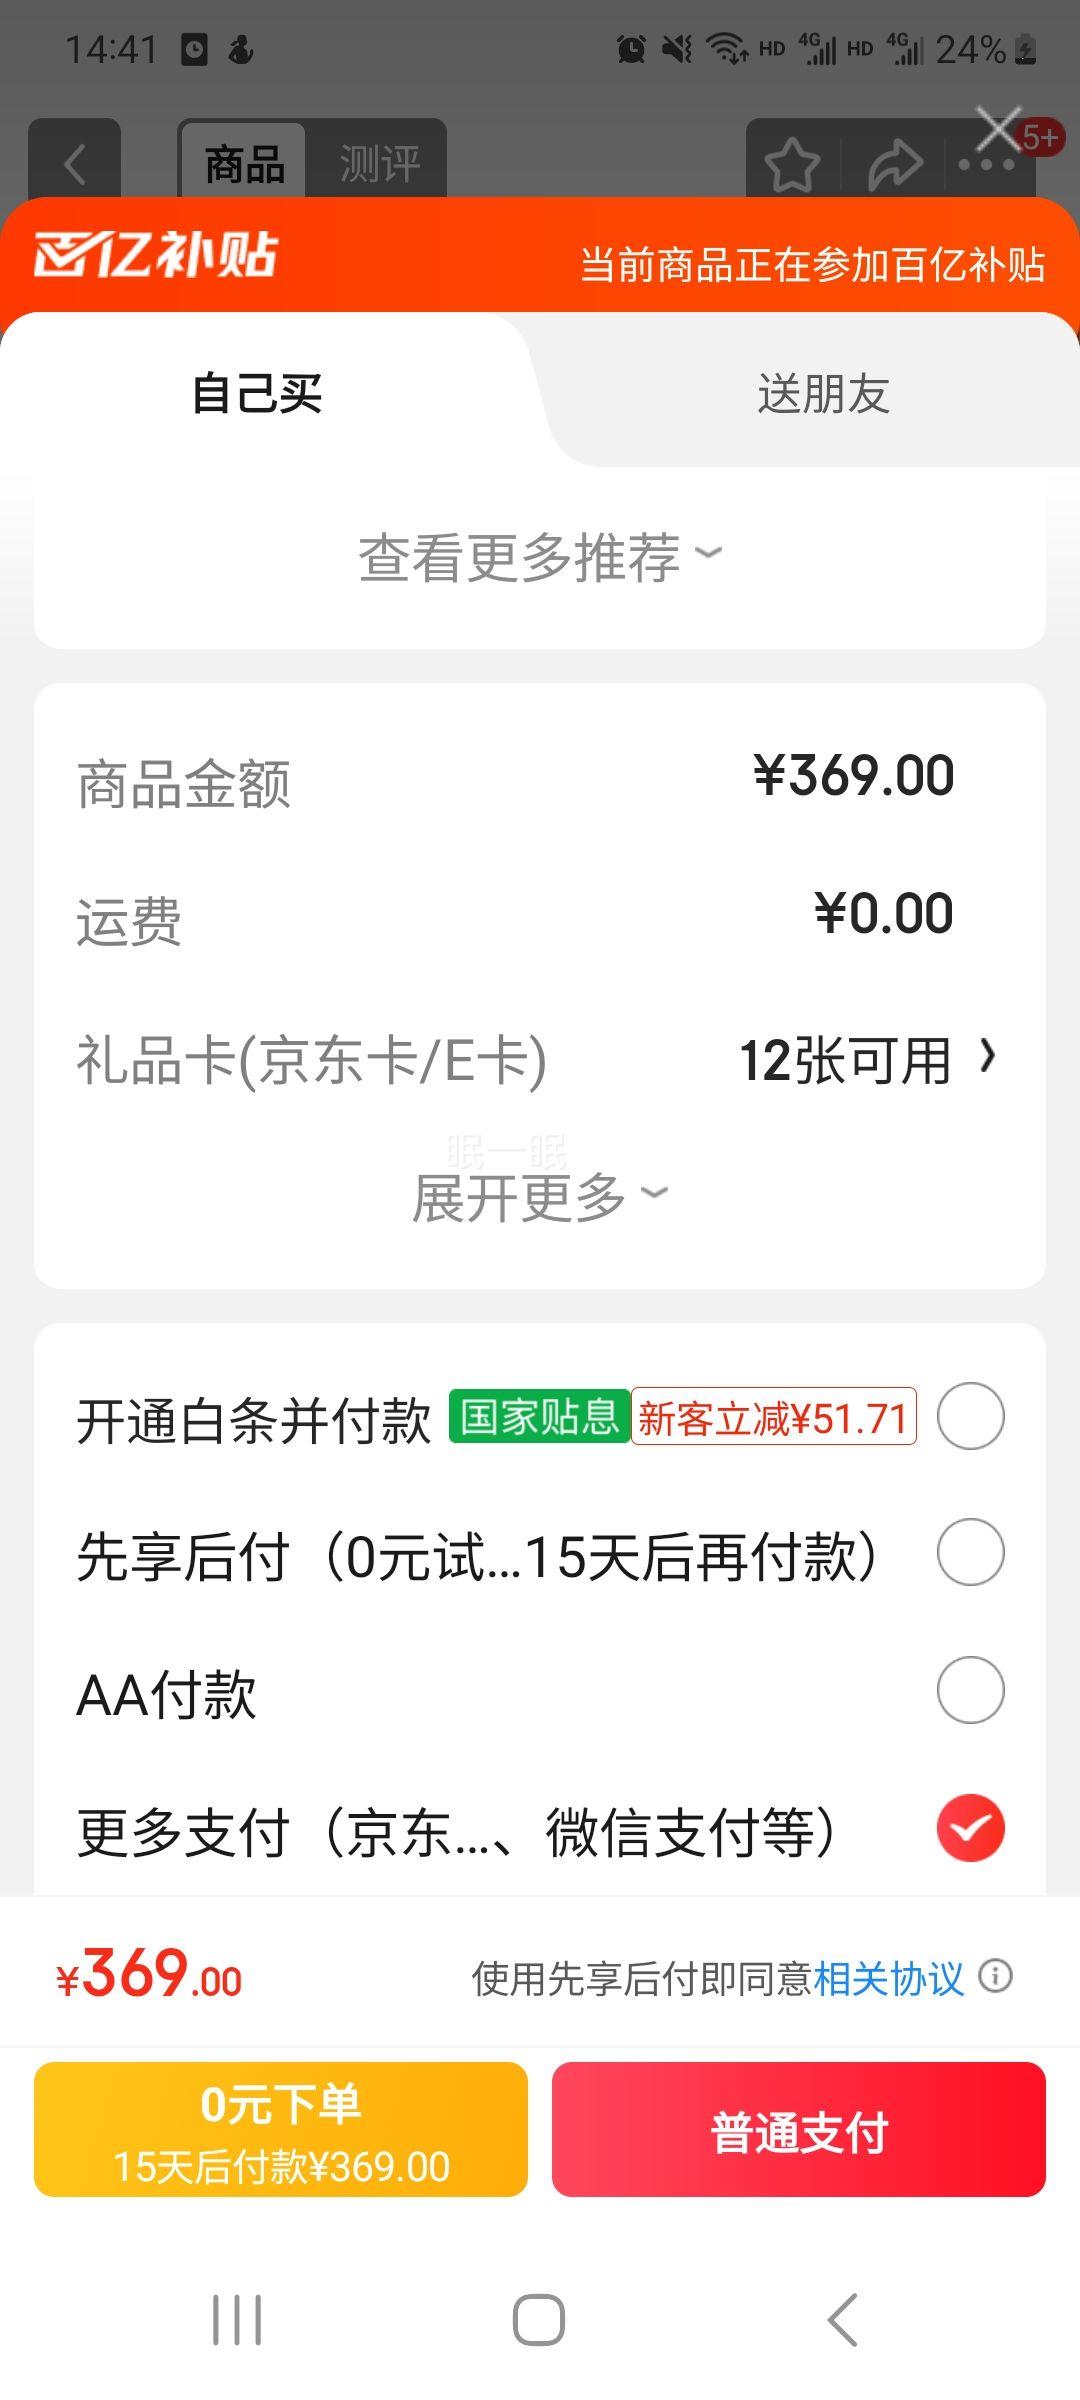The width and height of the screenshot is (1080, 2400).
Task: Expand 展开更多 price details
Action: coord(540,1197)
